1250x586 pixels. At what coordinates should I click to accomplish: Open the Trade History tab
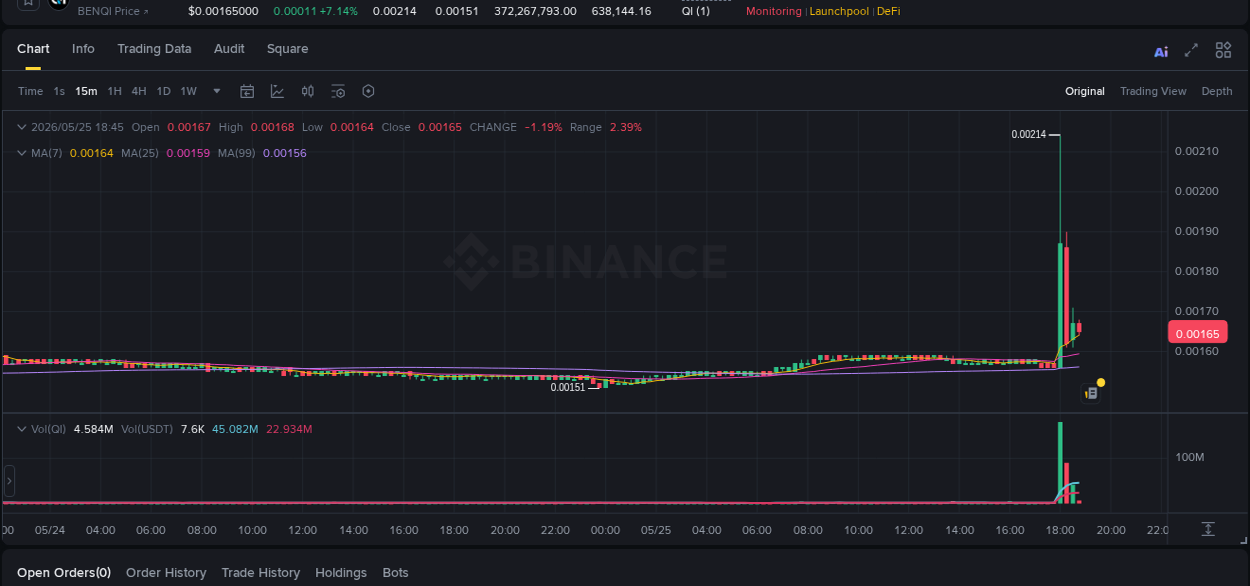pyautogui.click(x=260, y=573)
